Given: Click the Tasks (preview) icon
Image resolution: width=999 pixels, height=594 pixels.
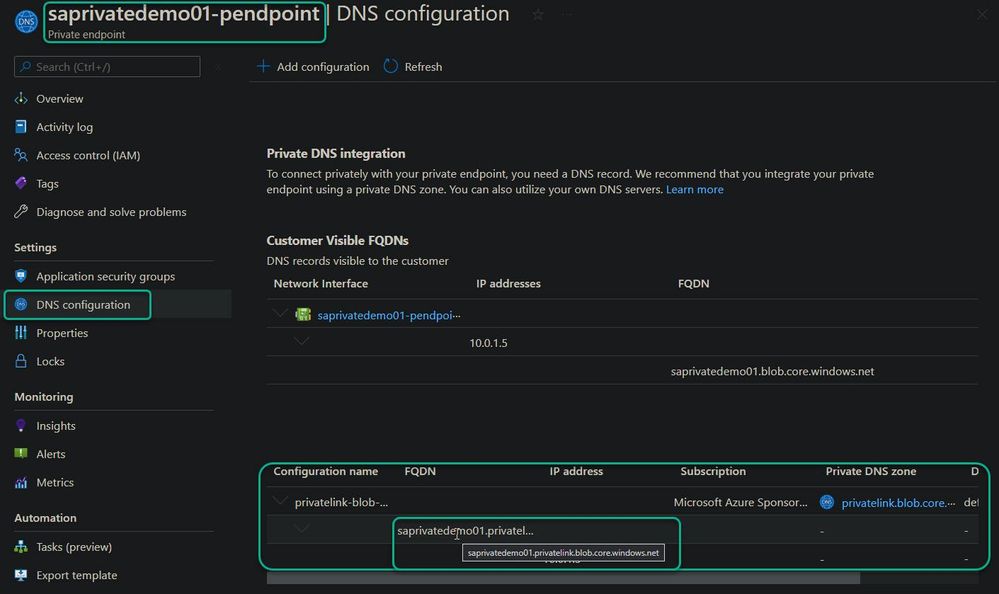Looking at the screenshot, I should coord(21,546).
